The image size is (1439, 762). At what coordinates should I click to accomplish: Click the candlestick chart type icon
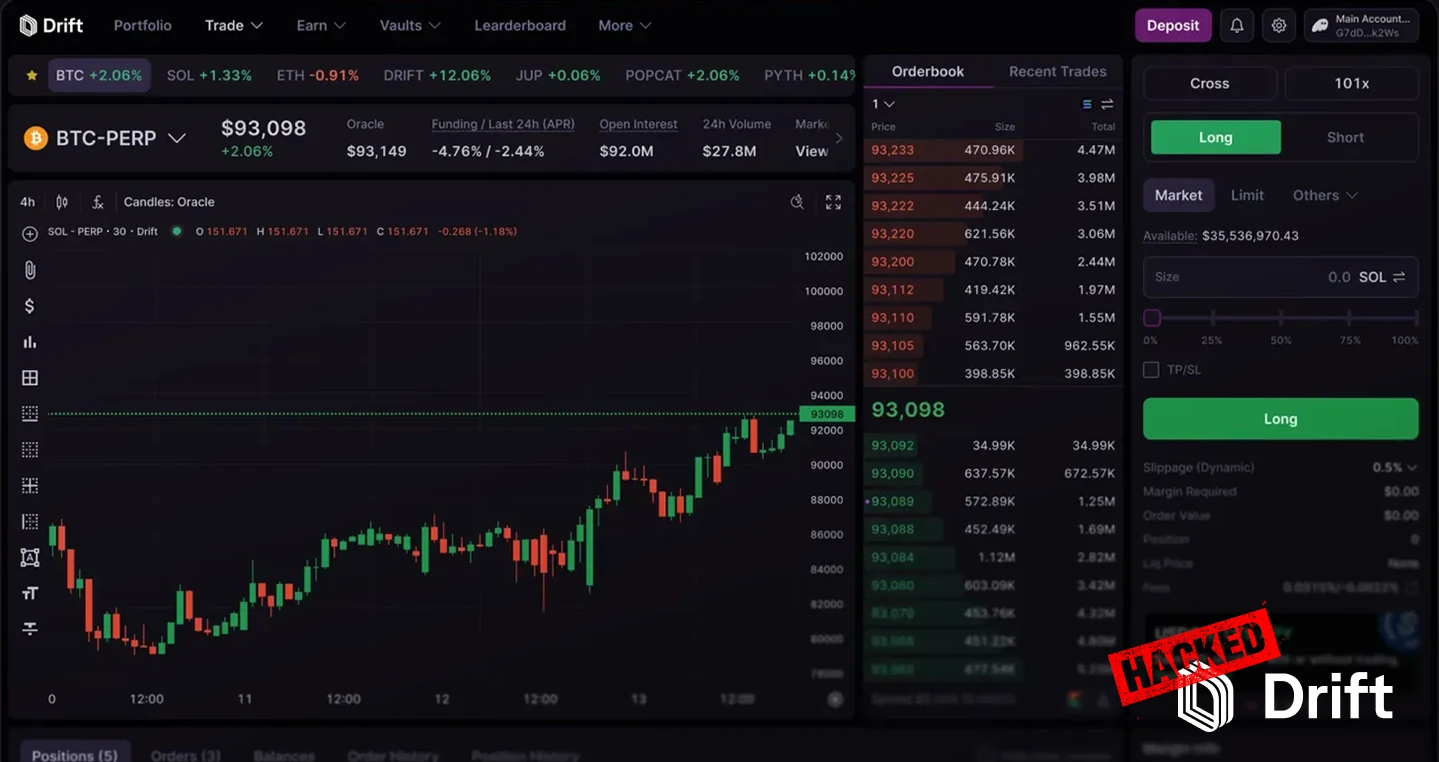click(x=62, y=202)
